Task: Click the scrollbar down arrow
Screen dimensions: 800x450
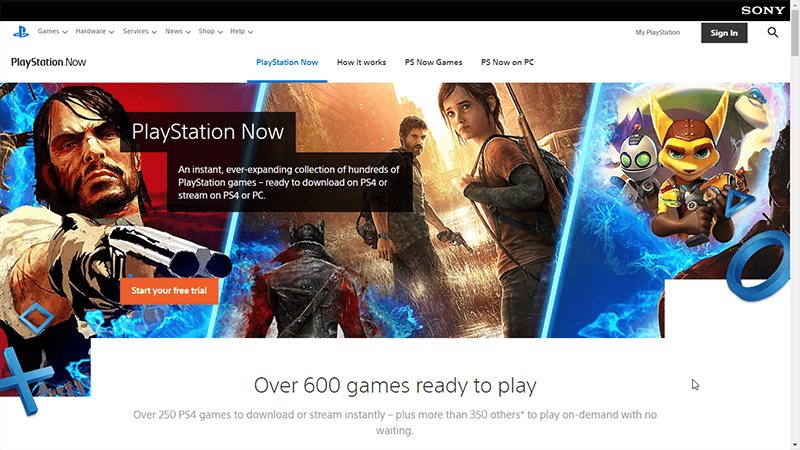Action: point(795,446)
